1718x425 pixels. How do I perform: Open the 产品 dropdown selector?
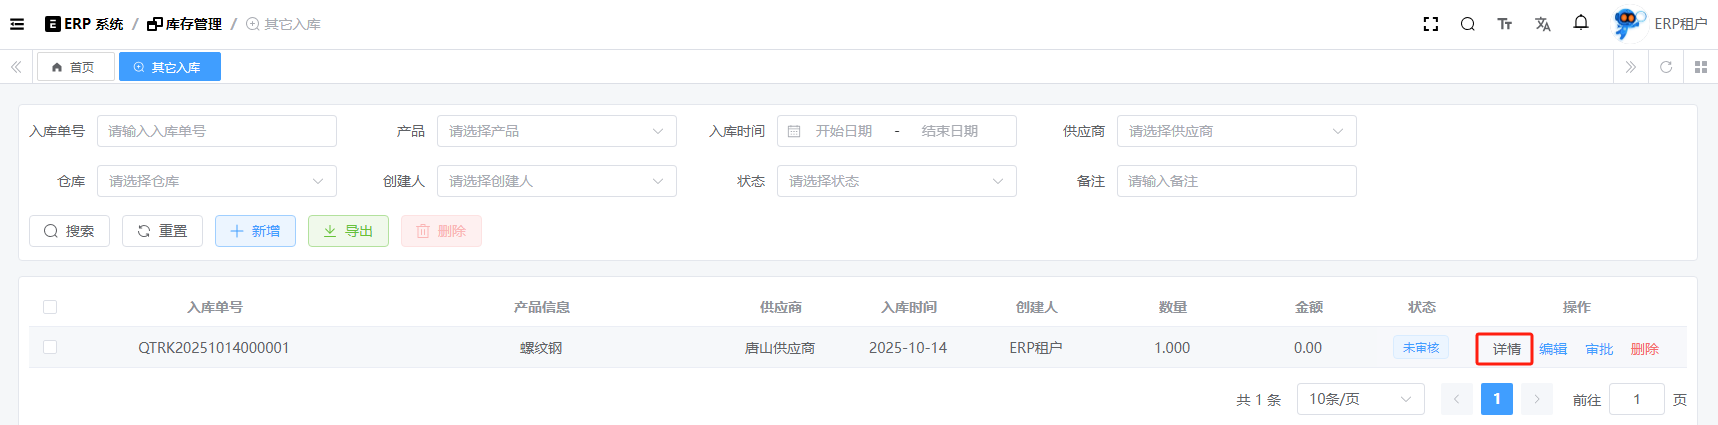(x=556, y=131)
